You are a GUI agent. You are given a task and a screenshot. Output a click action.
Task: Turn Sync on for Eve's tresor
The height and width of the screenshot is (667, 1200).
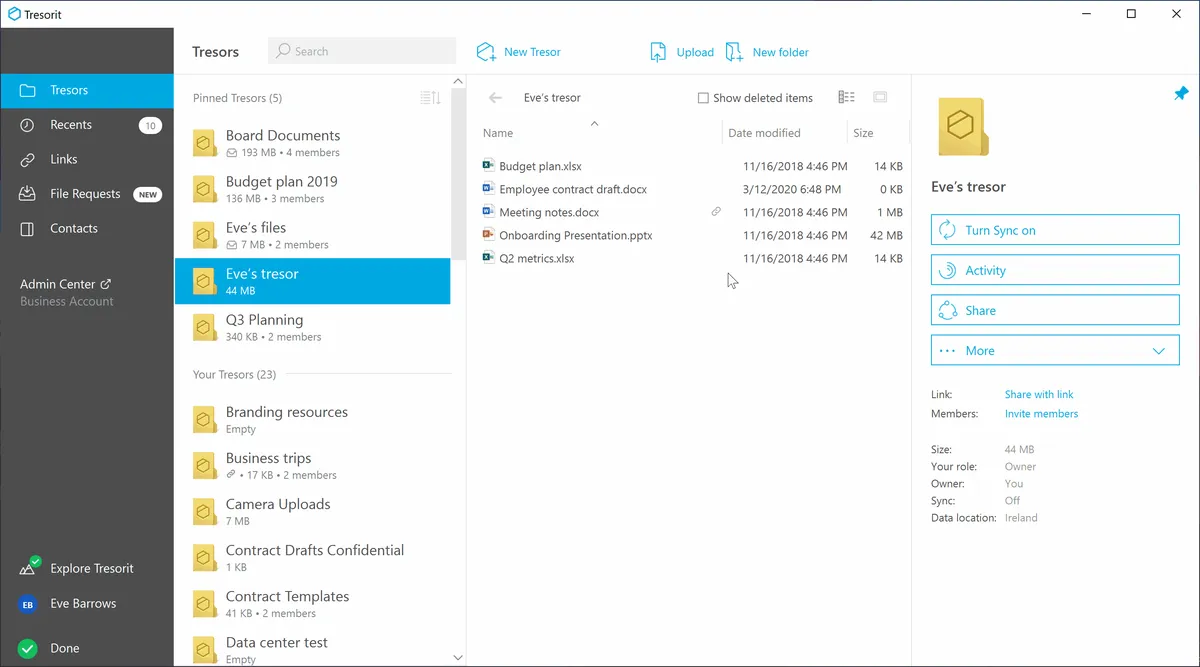coord(1055,230)
